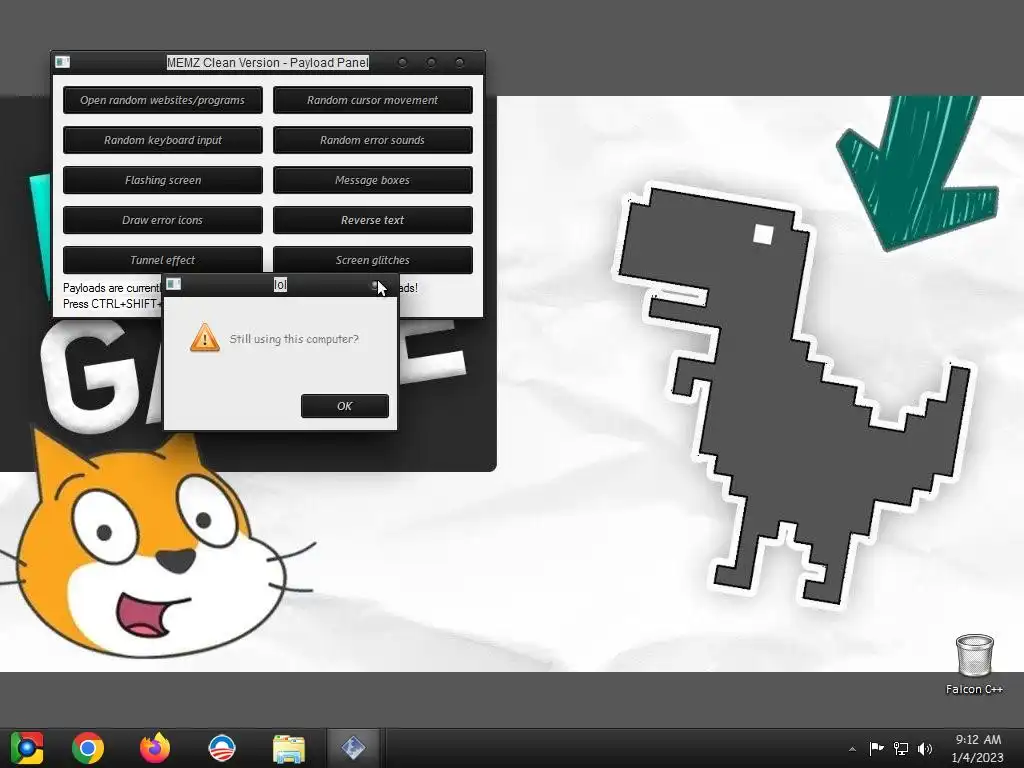Open the Action Center flag tray icon

[876, 748]
